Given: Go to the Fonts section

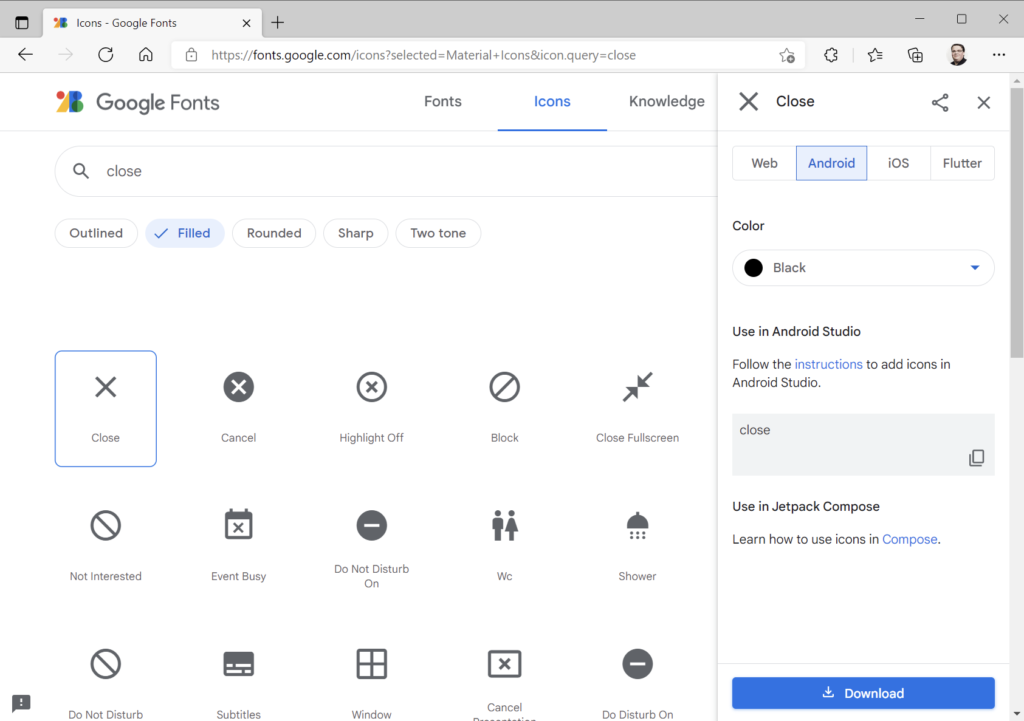Looking at the screenshot, I should click(x=442, y=101).
